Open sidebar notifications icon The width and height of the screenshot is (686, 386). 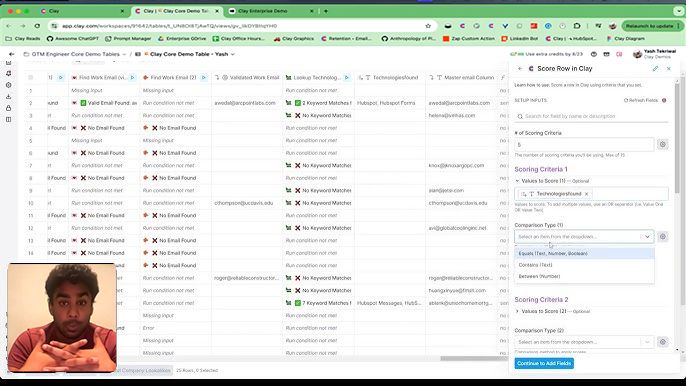(8, 74)
